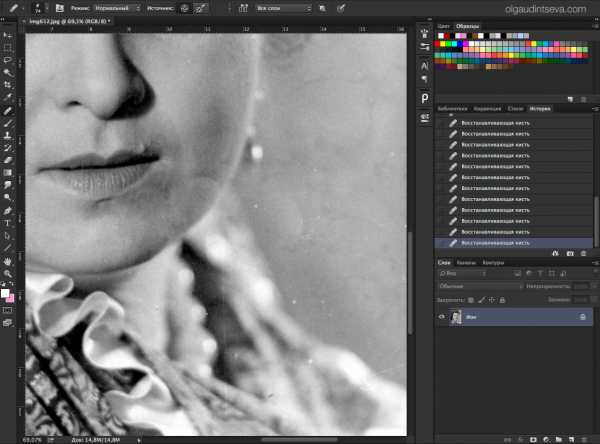Select the Lasso tool
The height and width of the screenshot is (444, 600).
point(7,60)
